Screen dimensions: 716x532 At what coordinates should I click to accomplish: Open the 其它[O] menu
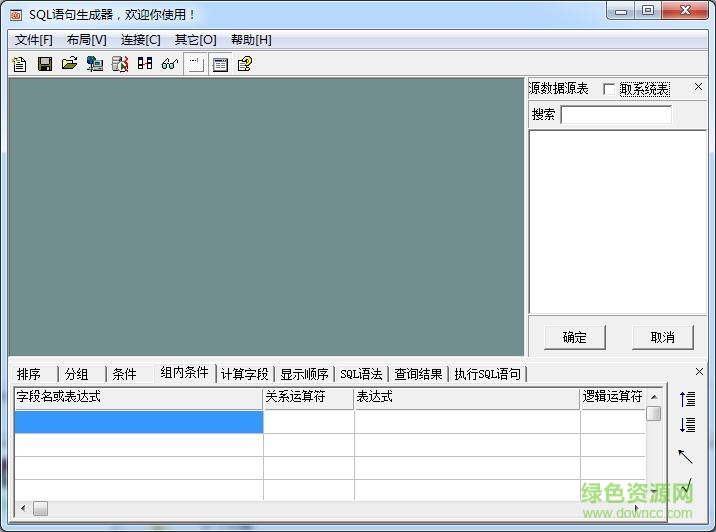click(x=195, y=40)
